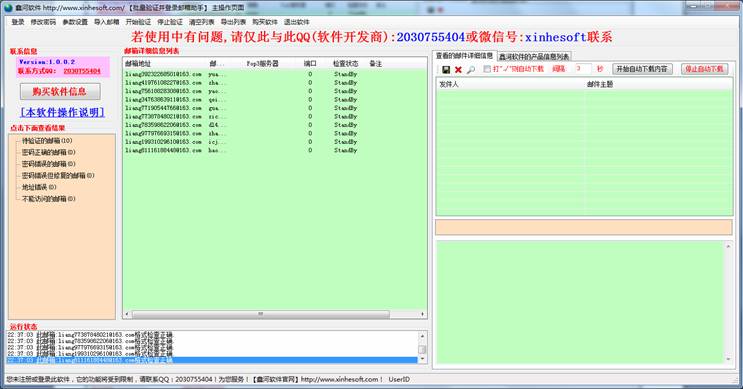Click the mailbox list horizontal scrollbar thumb
The image size is (743, 389).
pyautogui.click(x=261, y=314)
